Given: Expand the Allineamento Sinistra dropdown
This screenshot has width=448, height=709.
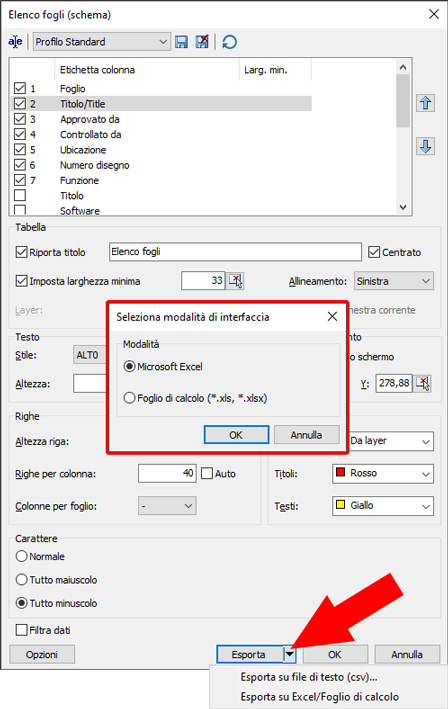Looking at the screenshot, I should (x=393, y=281).
